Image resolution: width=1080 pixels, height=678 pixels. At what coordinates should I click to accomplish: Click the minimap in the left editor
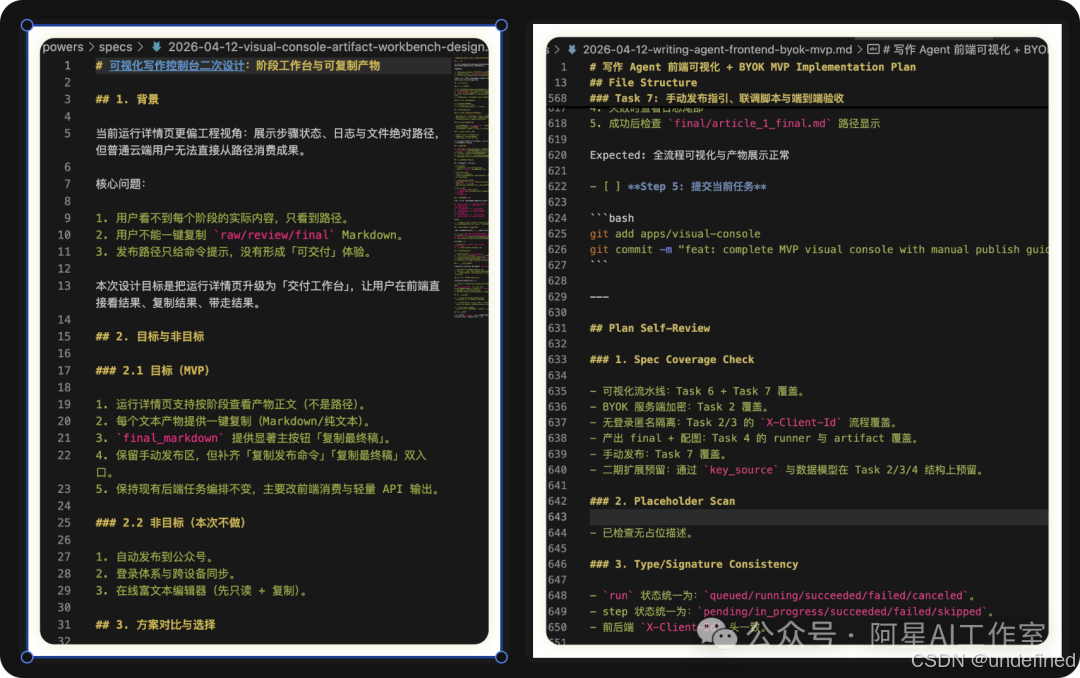(471, 186)
